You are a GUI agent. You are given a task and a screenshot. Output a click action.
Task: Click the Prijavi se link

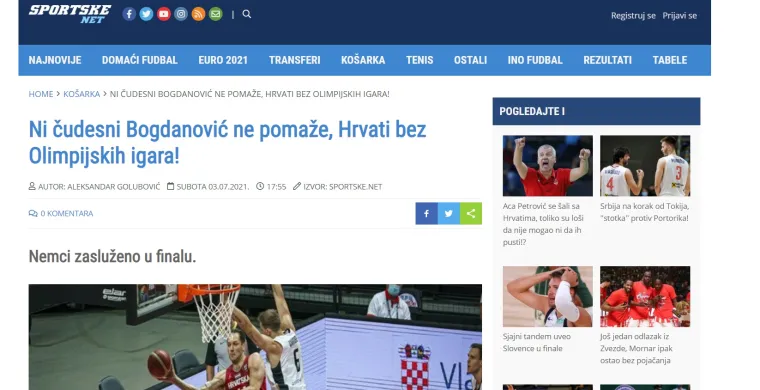(680, 16)
